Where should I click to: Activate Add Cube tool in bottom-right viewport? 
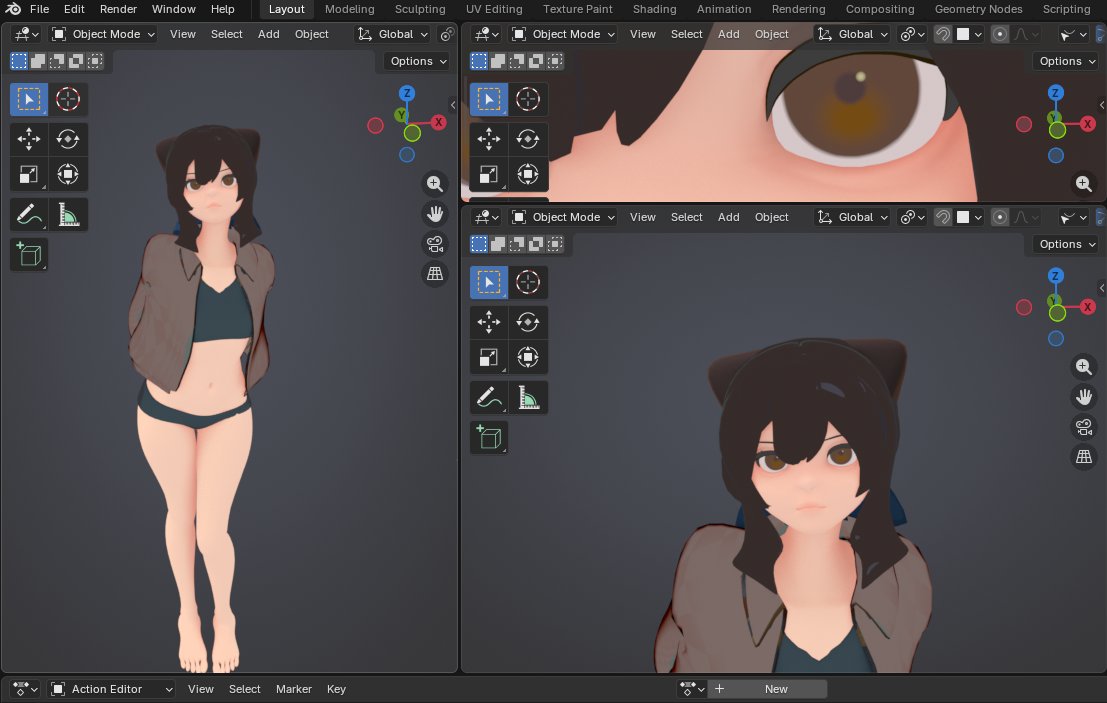pyautogui.click(x=489, y=438)
